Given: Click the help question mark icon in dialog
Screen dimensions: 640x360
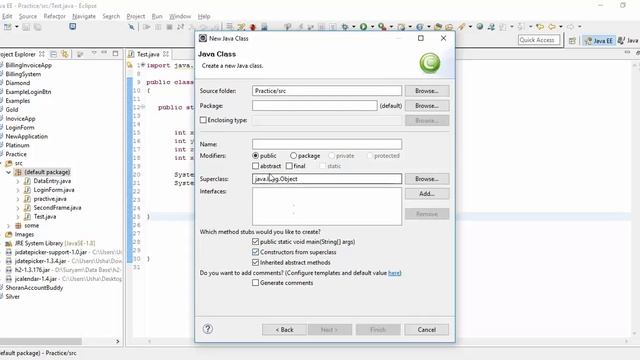Looking at the screenshot, I should click(x=208, y=329).
